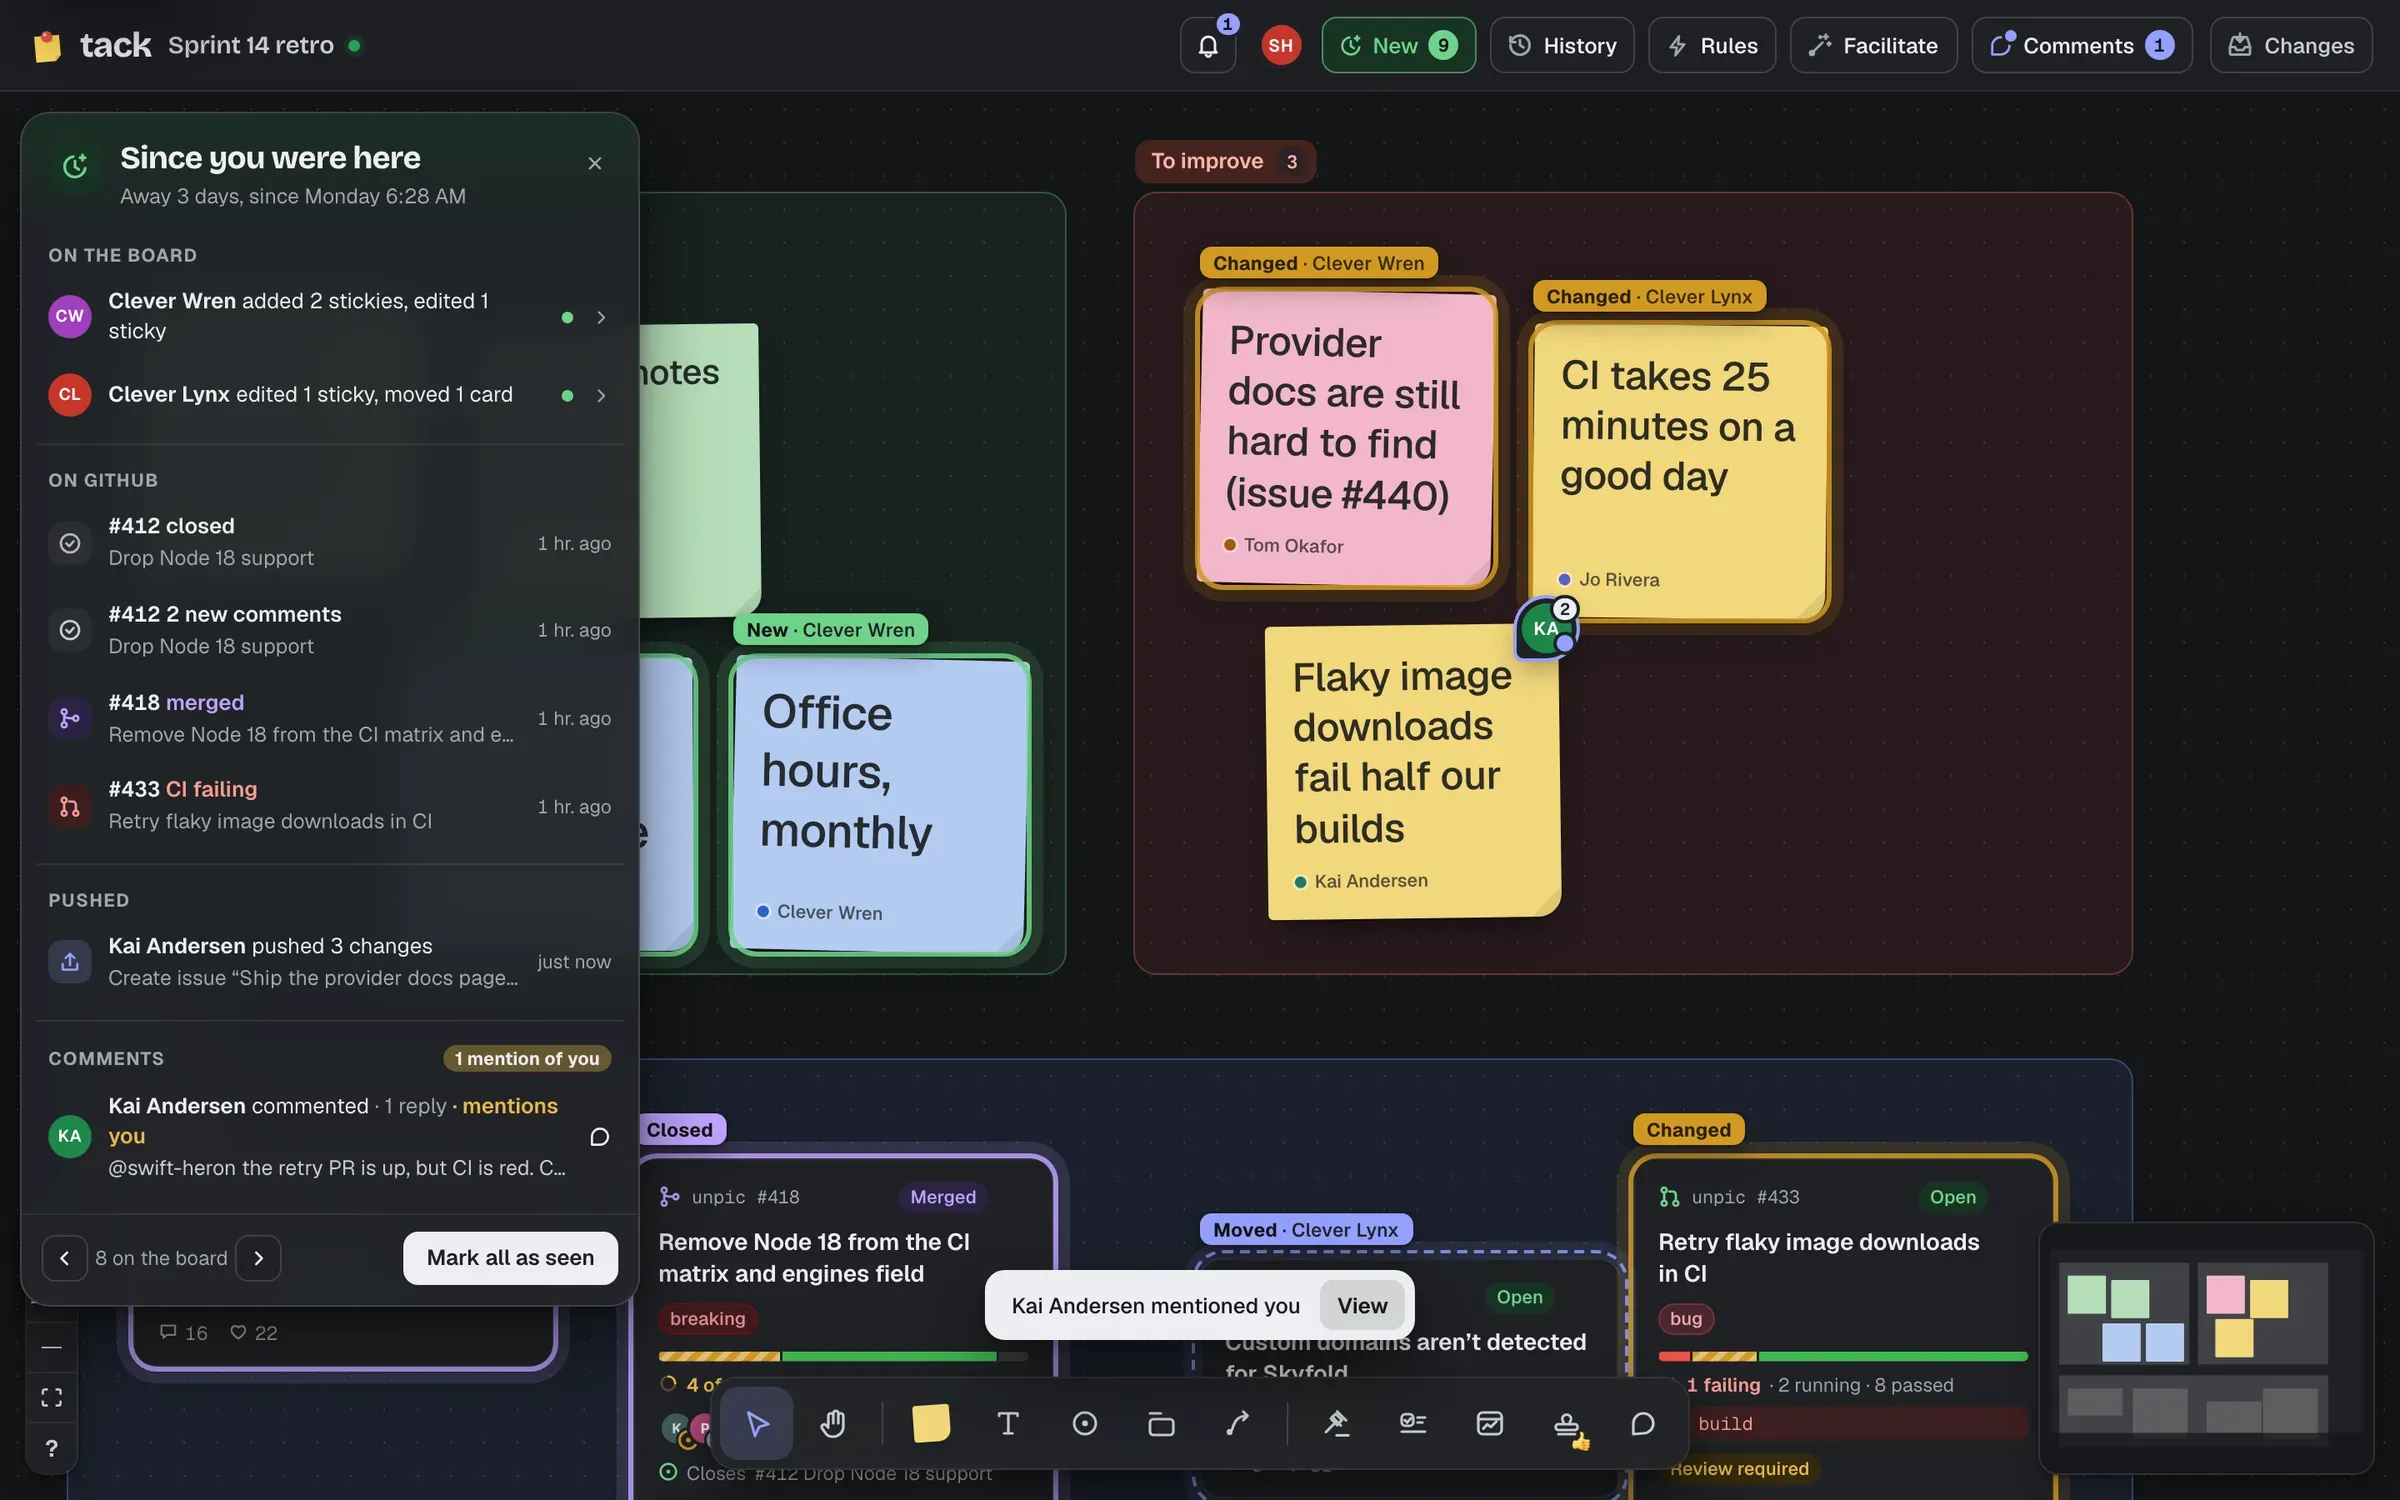Go to next board change
The image size is (2400, 1500).
tap(258, 1258)
